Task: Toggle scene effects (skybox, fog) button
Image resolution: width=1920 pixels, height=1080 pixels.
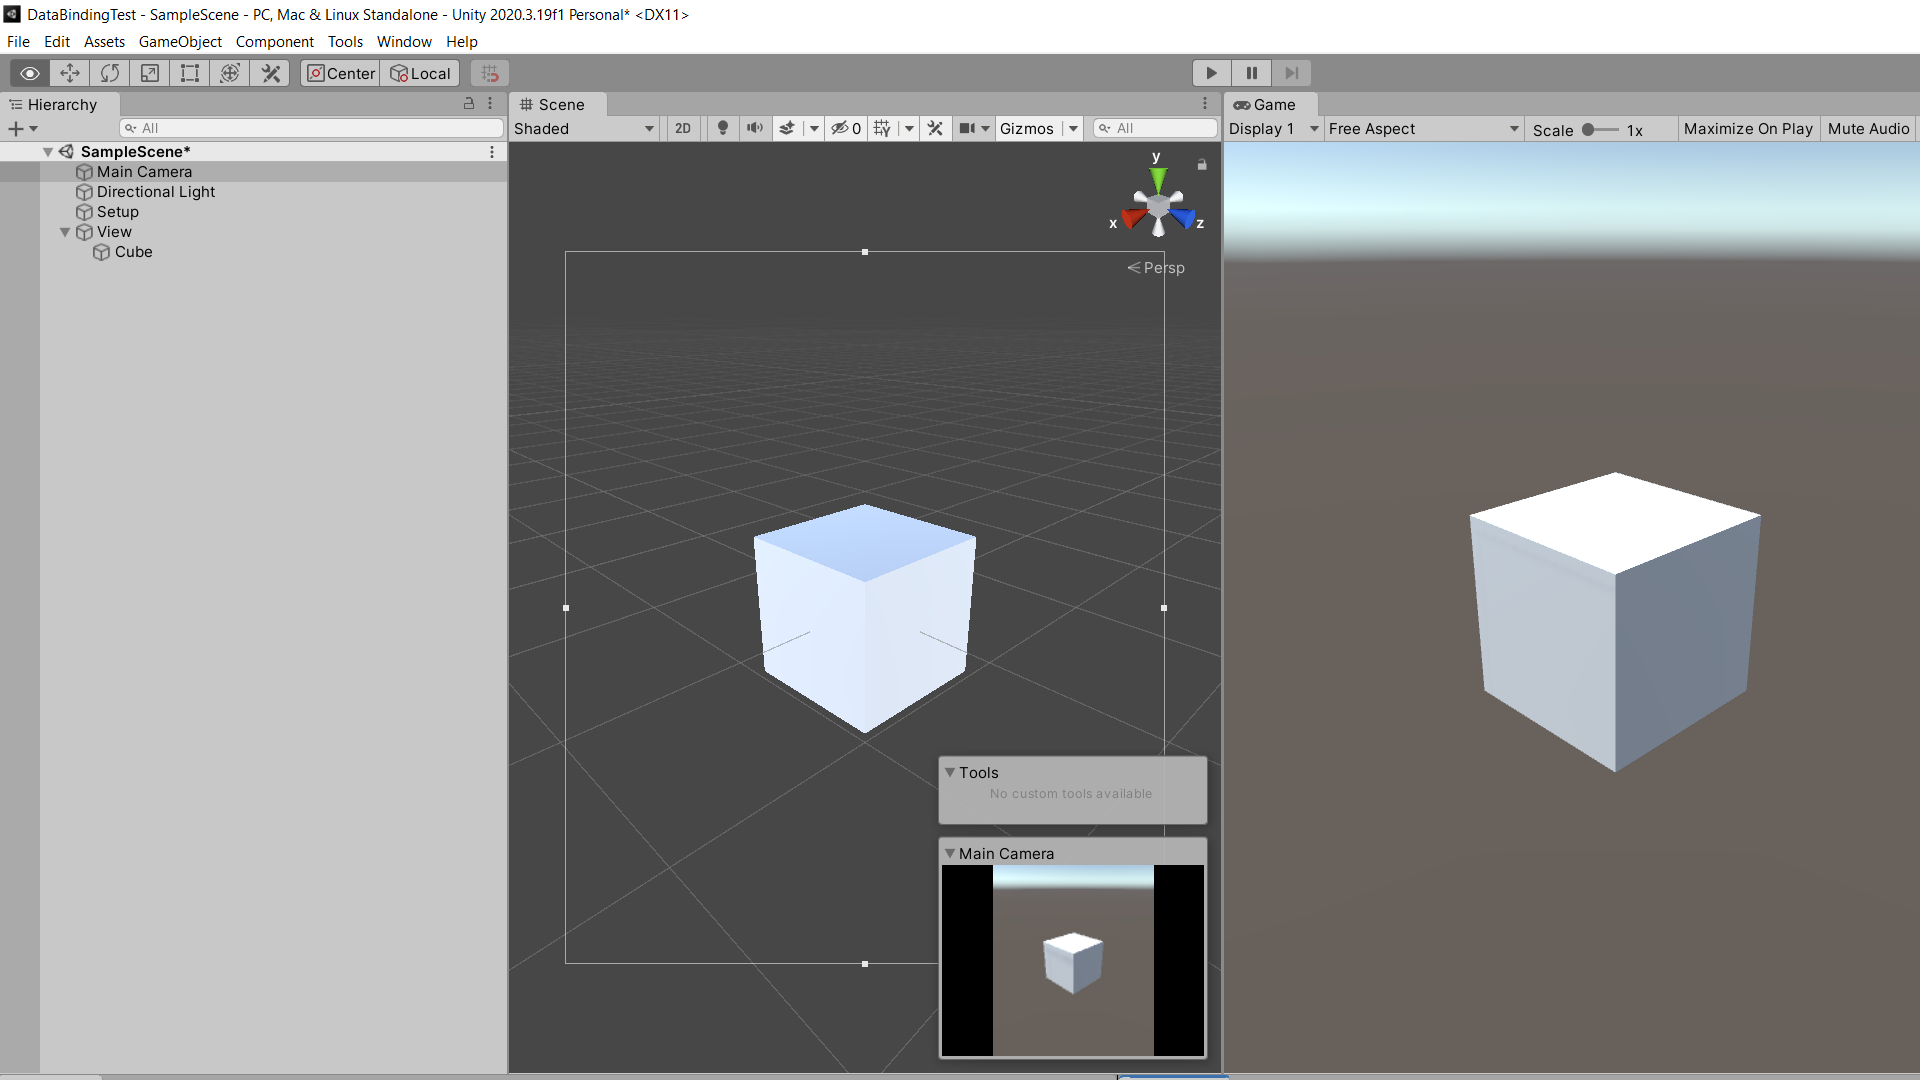Action: [788, 128]
